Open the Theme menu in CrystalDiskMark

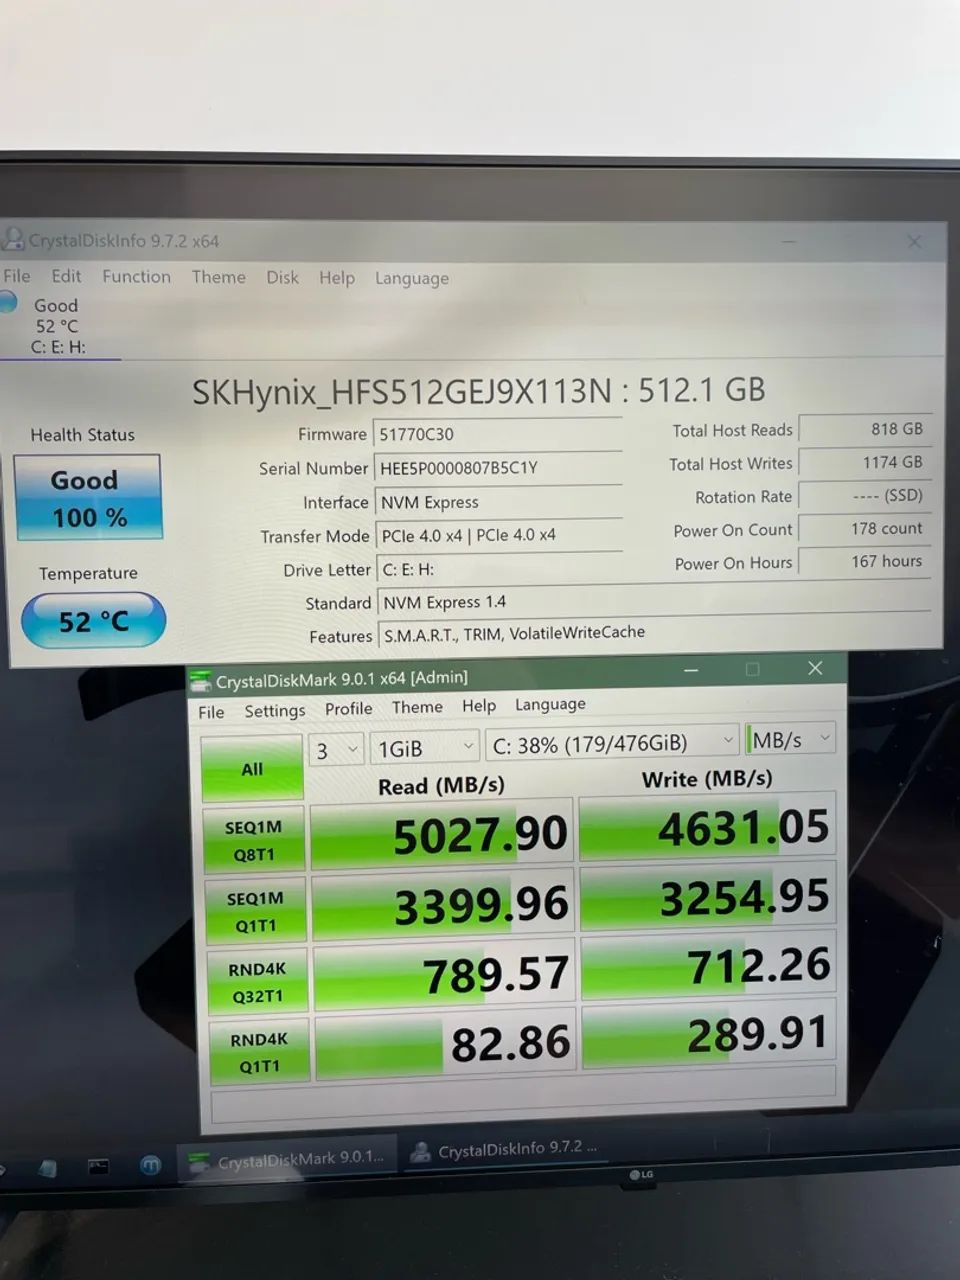(x=417, y=707)
